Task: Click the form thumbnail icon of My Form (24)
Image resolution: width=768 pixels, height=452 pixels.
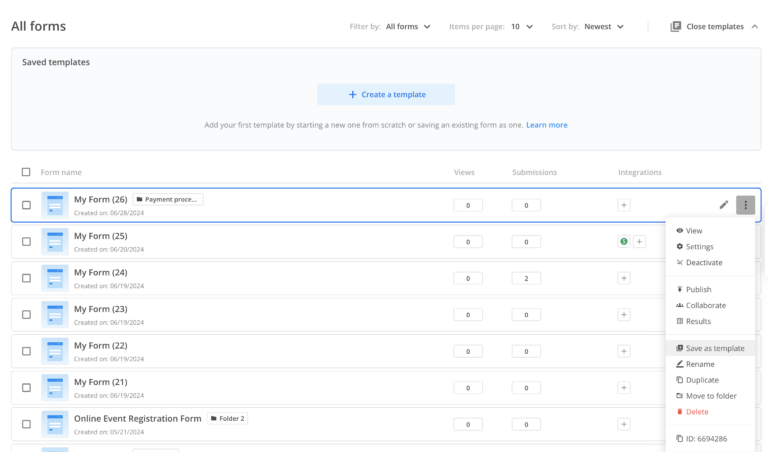Action: [x=55, y=278]
